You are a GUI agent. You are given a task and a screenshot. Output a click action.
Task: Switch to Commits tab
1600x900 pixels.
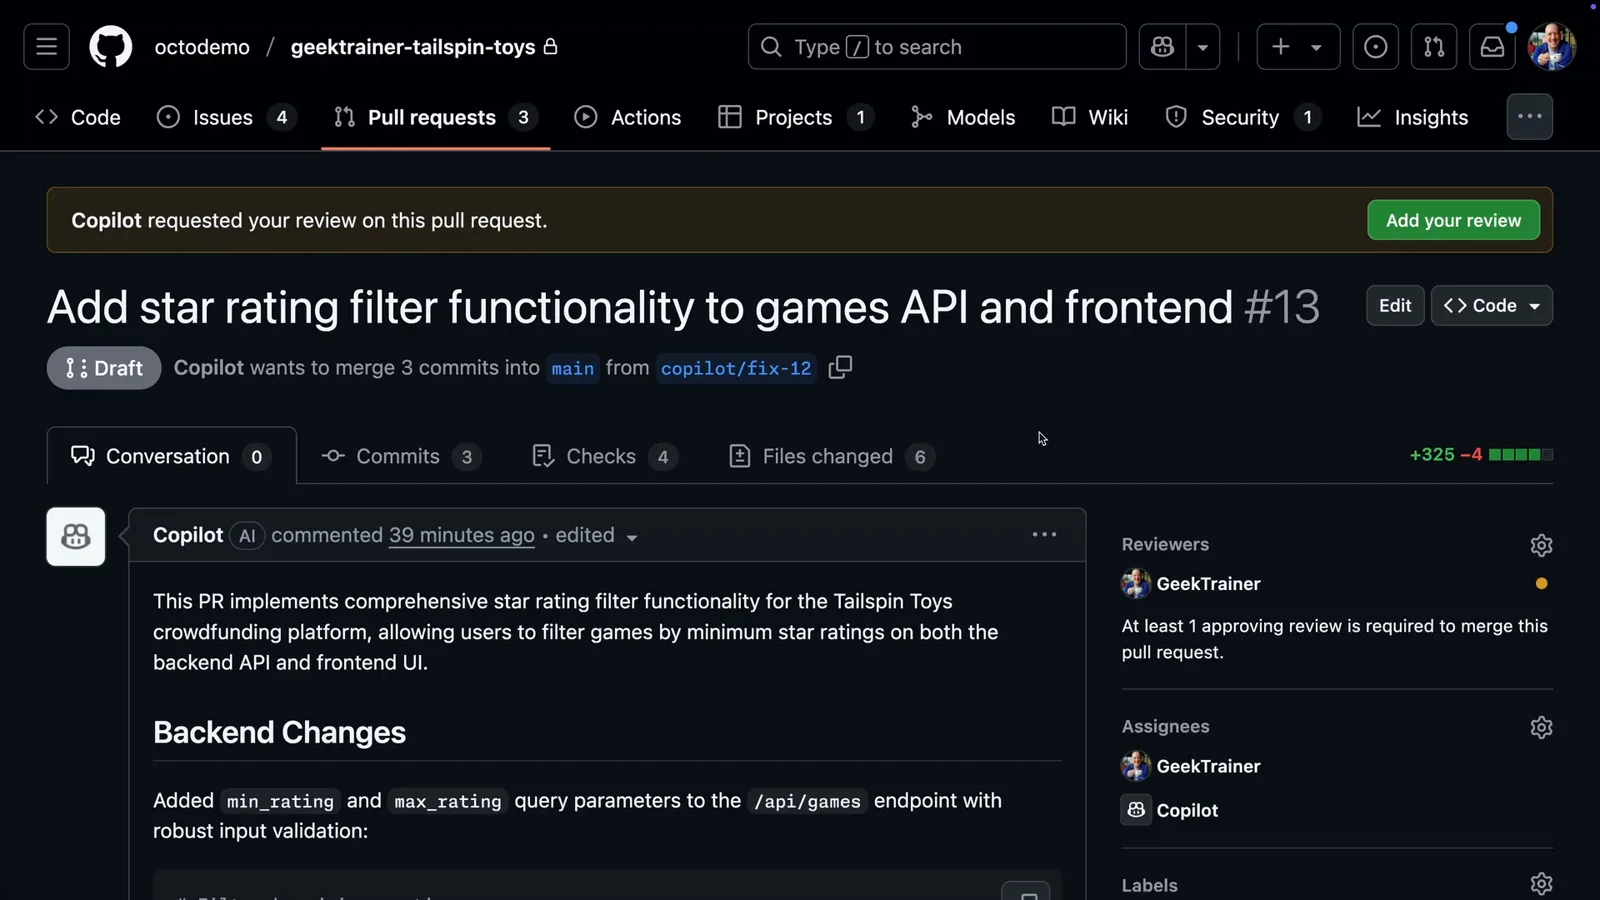click(x=401, y=456)
